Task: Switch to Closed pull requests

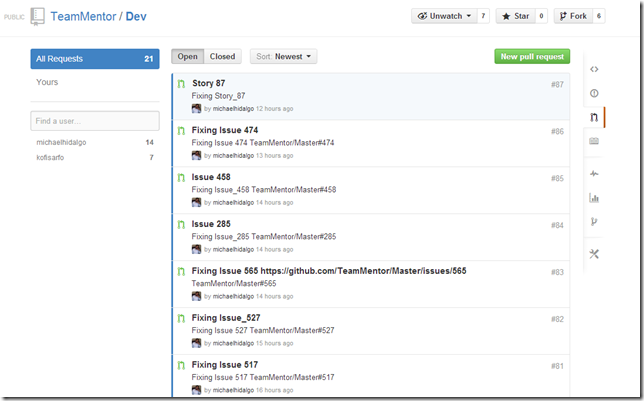Action: click(222, 57)
